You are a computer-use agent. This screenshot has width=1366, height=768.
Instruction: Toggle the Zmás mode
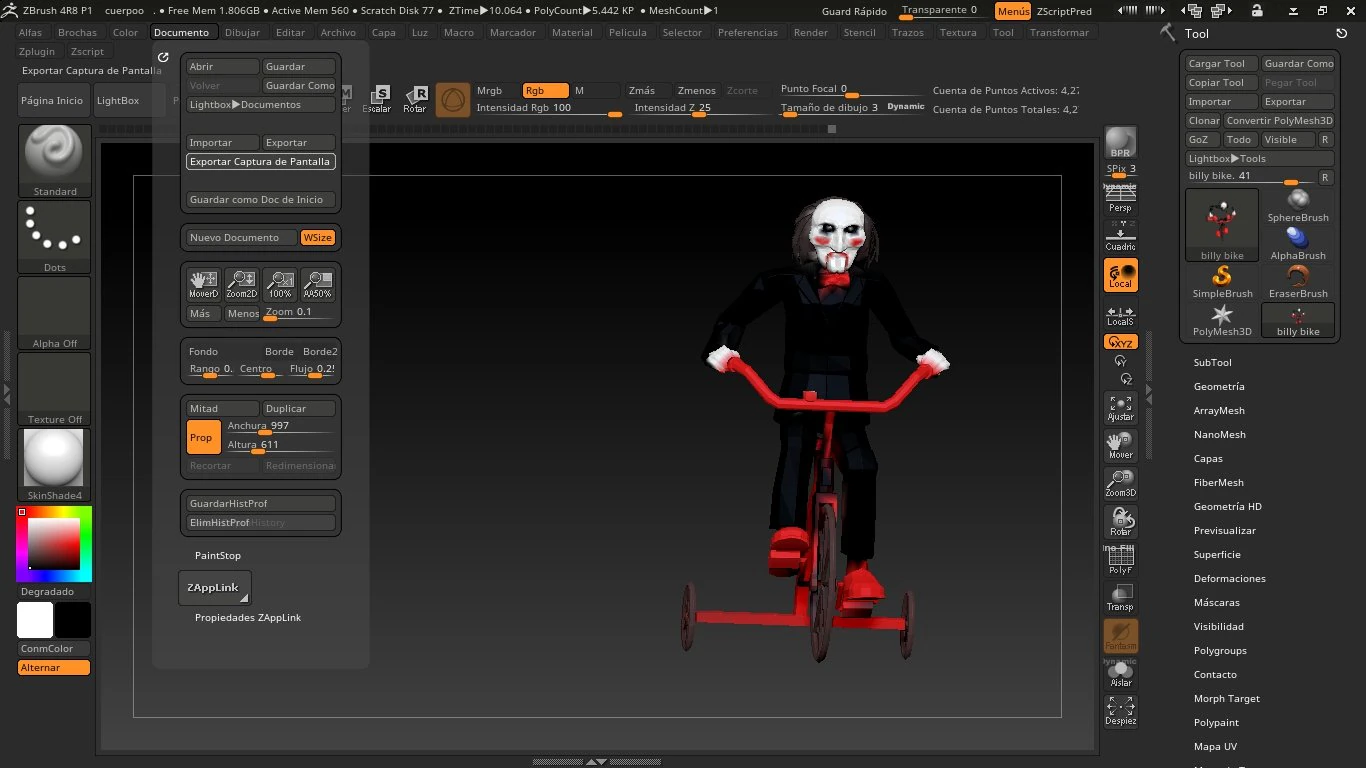tap(649, 90)
